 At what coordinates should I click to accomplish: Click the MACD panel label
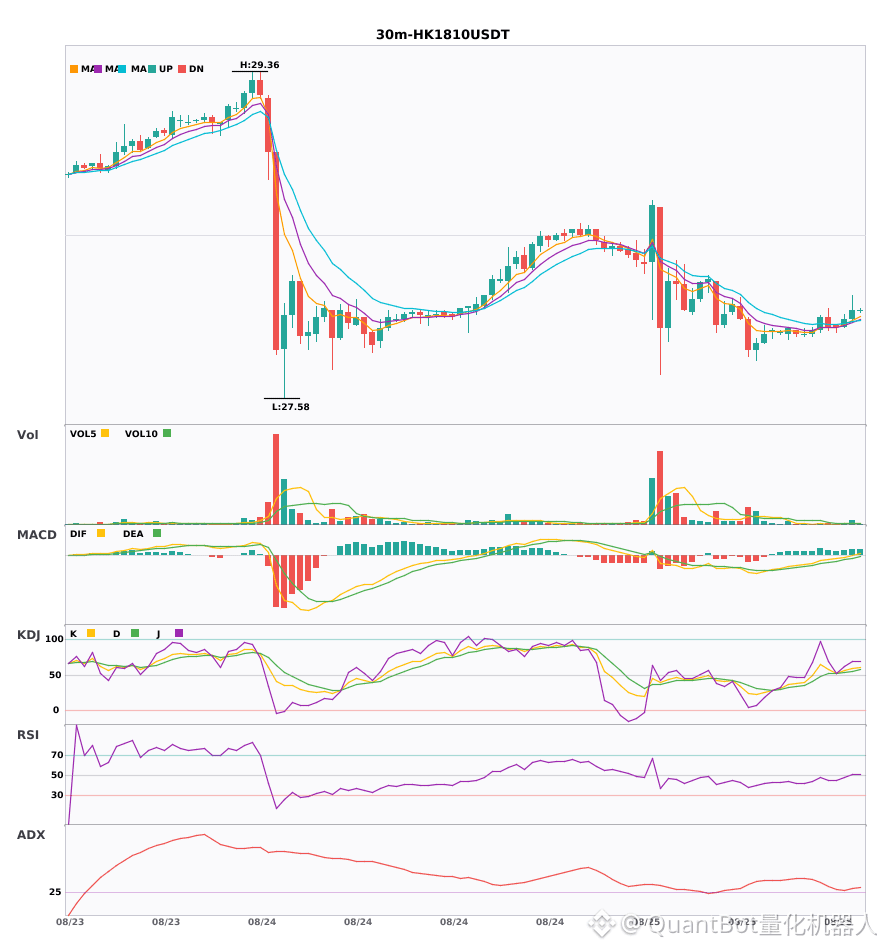(x=36, y=535)
